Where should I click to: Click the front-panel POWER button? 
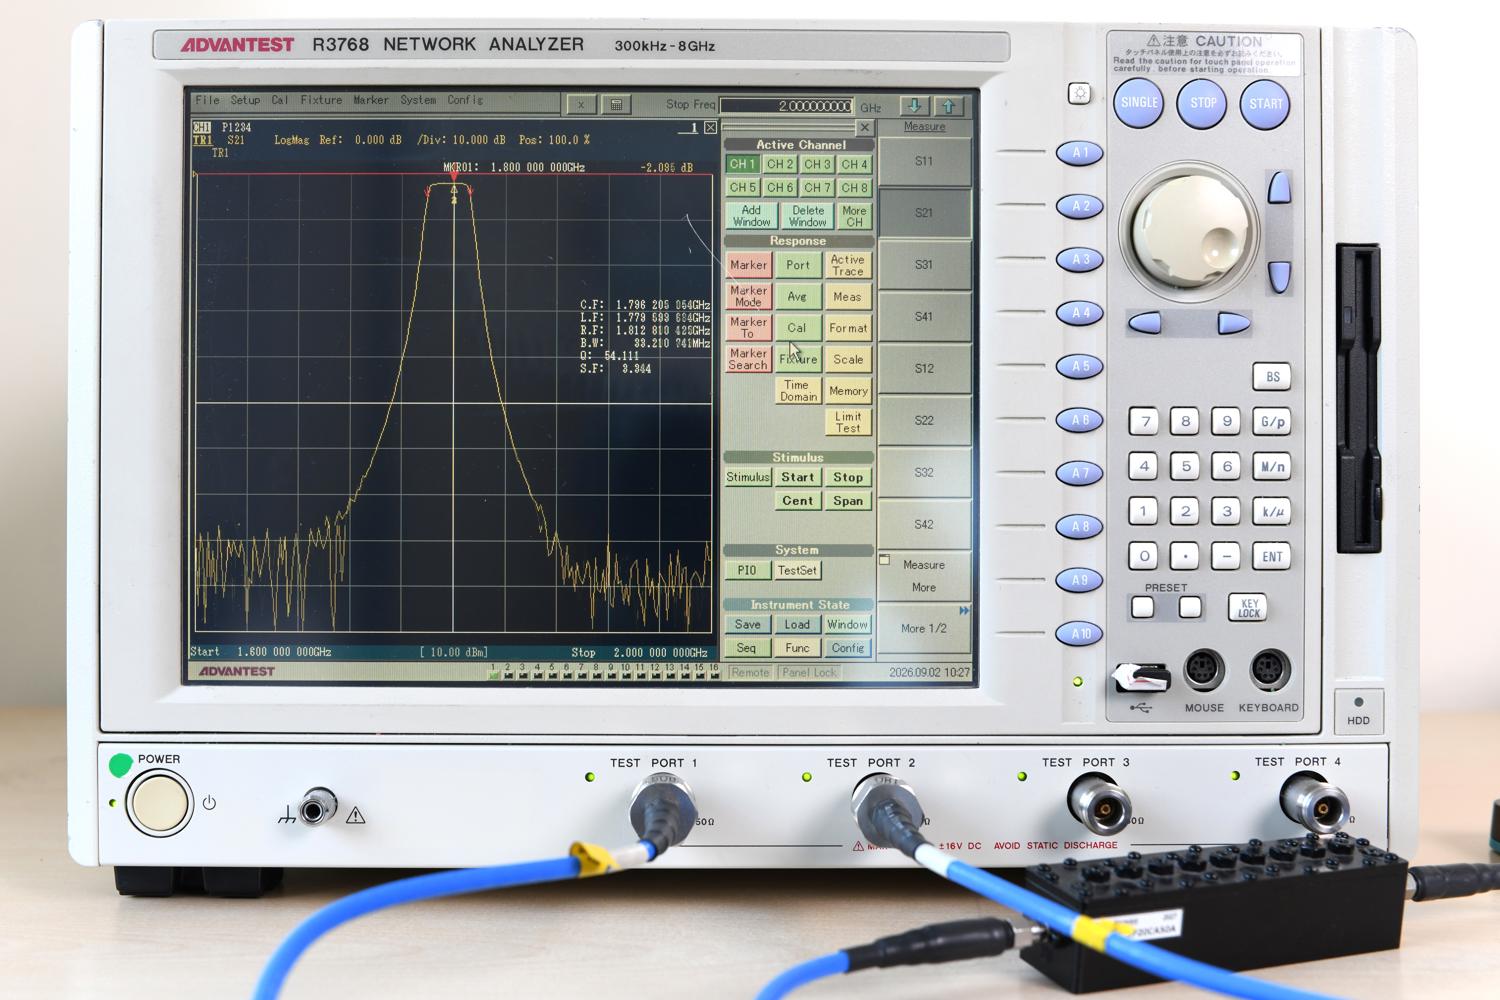point(160,803)
